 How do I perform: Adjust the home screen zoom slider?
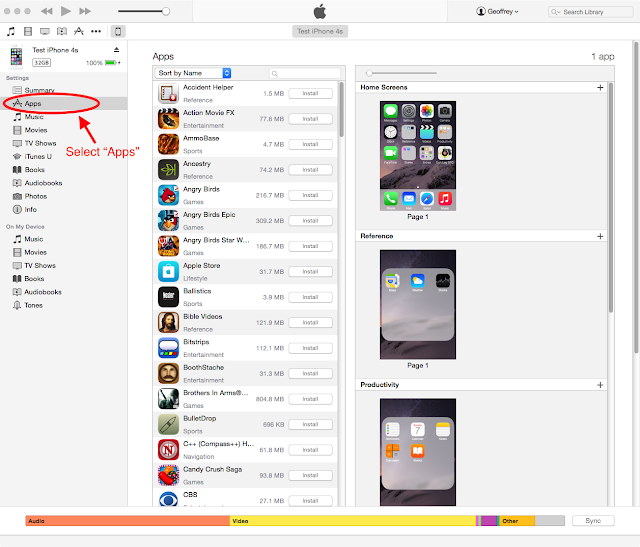tap(369, 73)
